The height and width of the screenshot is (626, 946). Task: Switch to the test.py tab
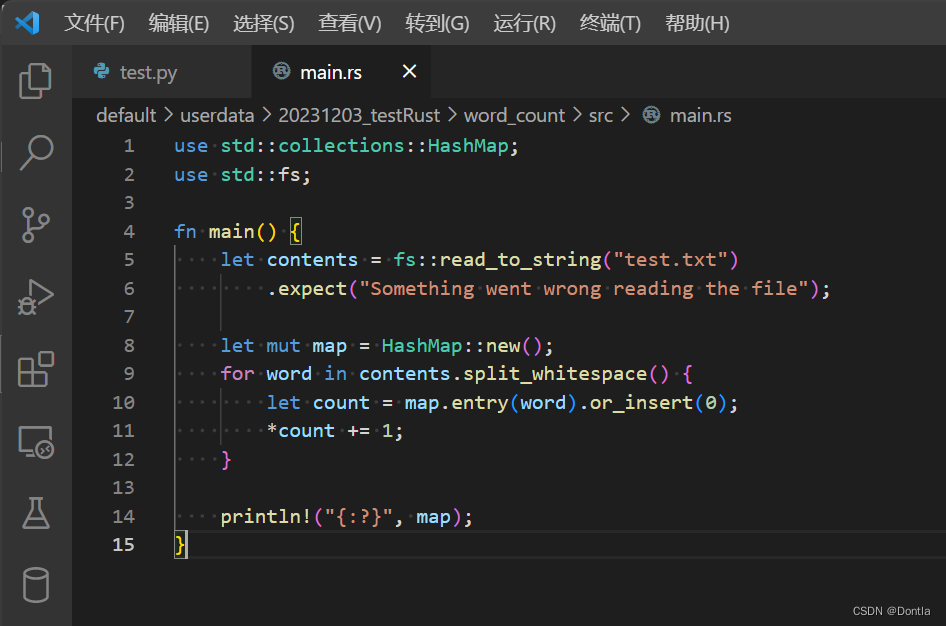tap(162, 72)
